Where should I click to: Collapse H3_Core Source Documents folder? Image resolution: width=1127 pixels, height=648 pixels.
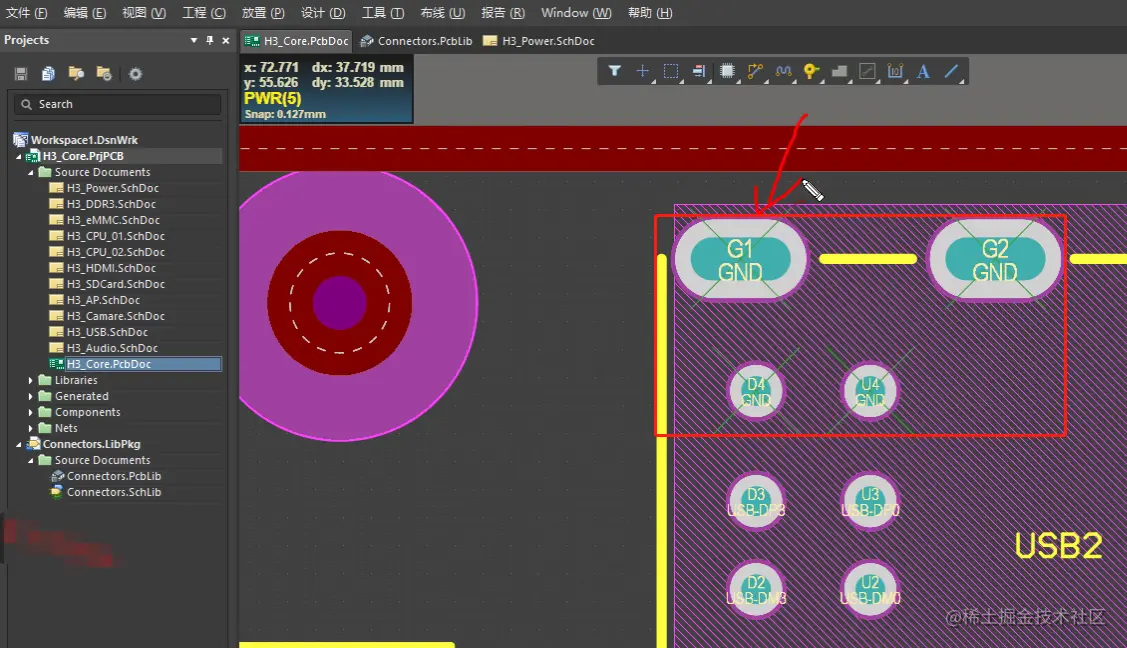point(31,172)
